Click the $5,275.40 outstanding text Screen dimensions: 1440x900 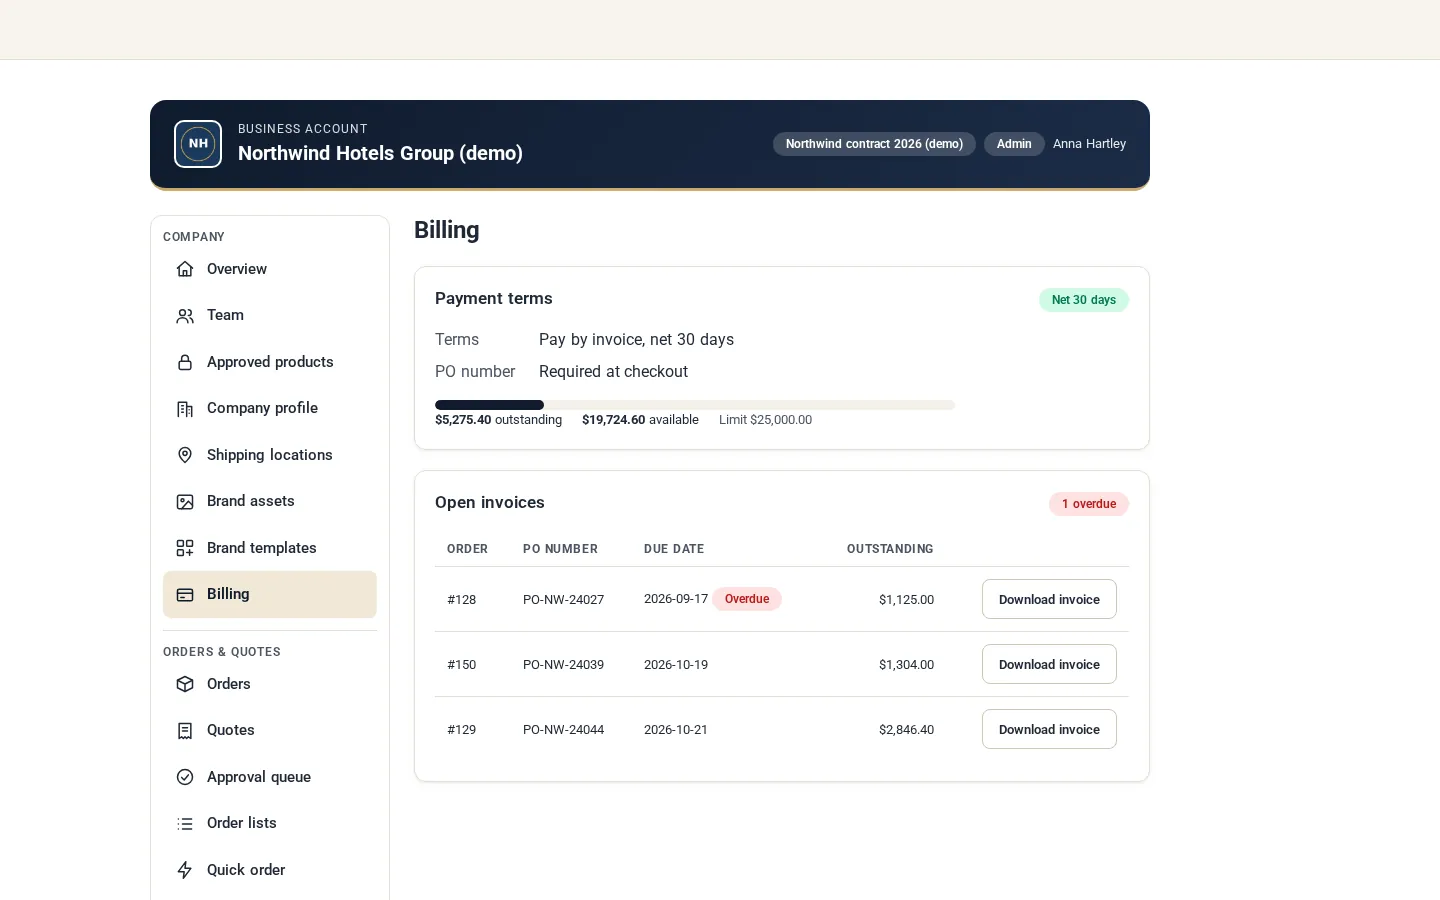tap(498, 420)
